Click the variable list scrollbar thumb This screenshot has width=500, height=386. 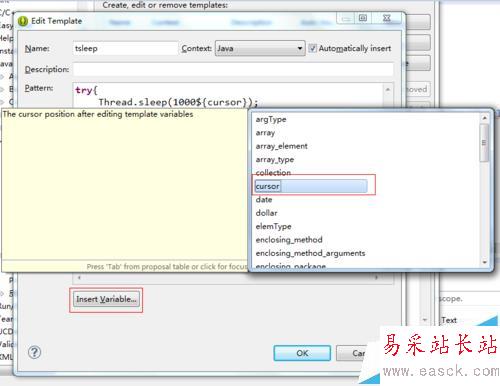[x=485, y=143]
